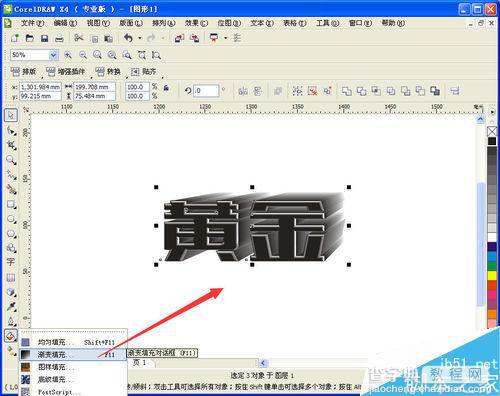This screenshot has width=500, height=396.
Task: Open the 效果(C) menu
Action: (x=196, y=23)
